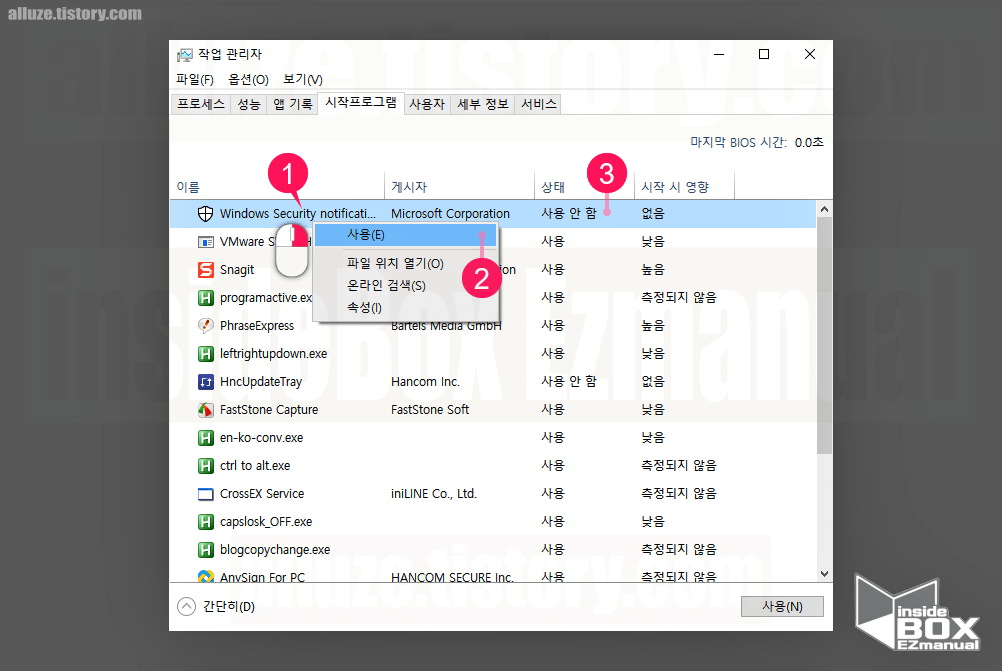Switch to the 서비스 tab
The height and width of the screenshot is (671, 1002).
click(539, 104)
